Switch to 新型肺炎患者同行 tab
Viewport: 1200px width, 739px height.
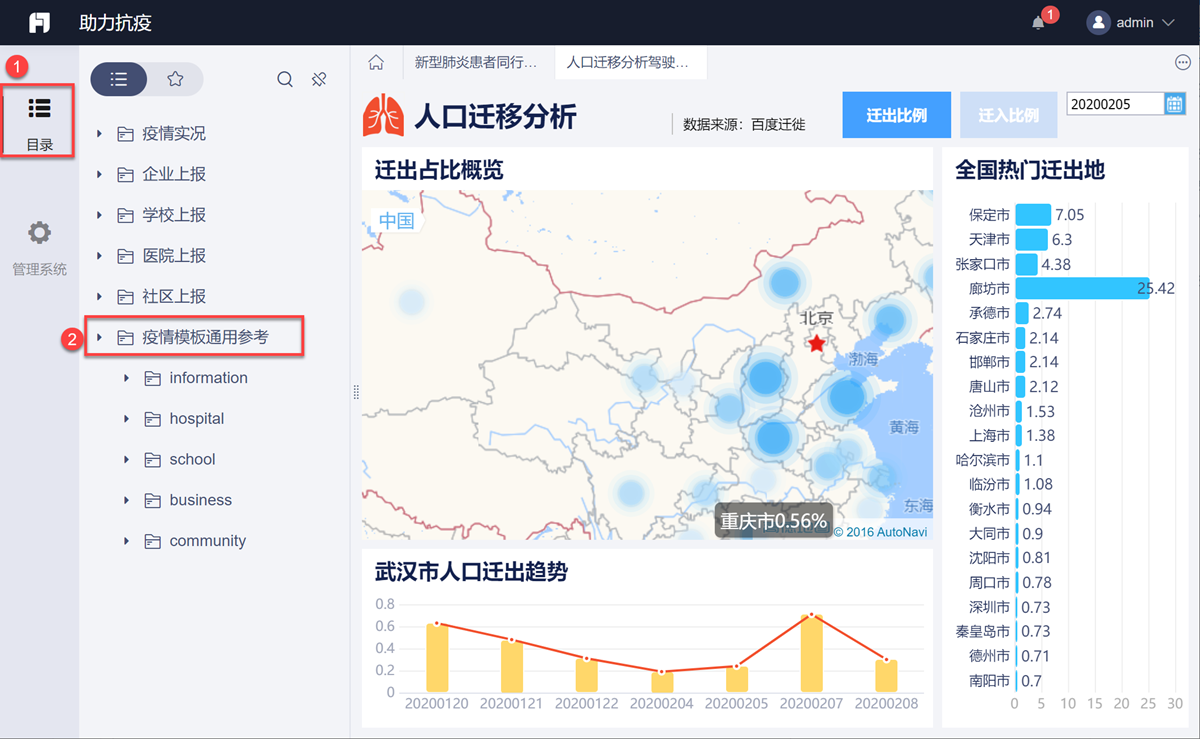(476, 63)
